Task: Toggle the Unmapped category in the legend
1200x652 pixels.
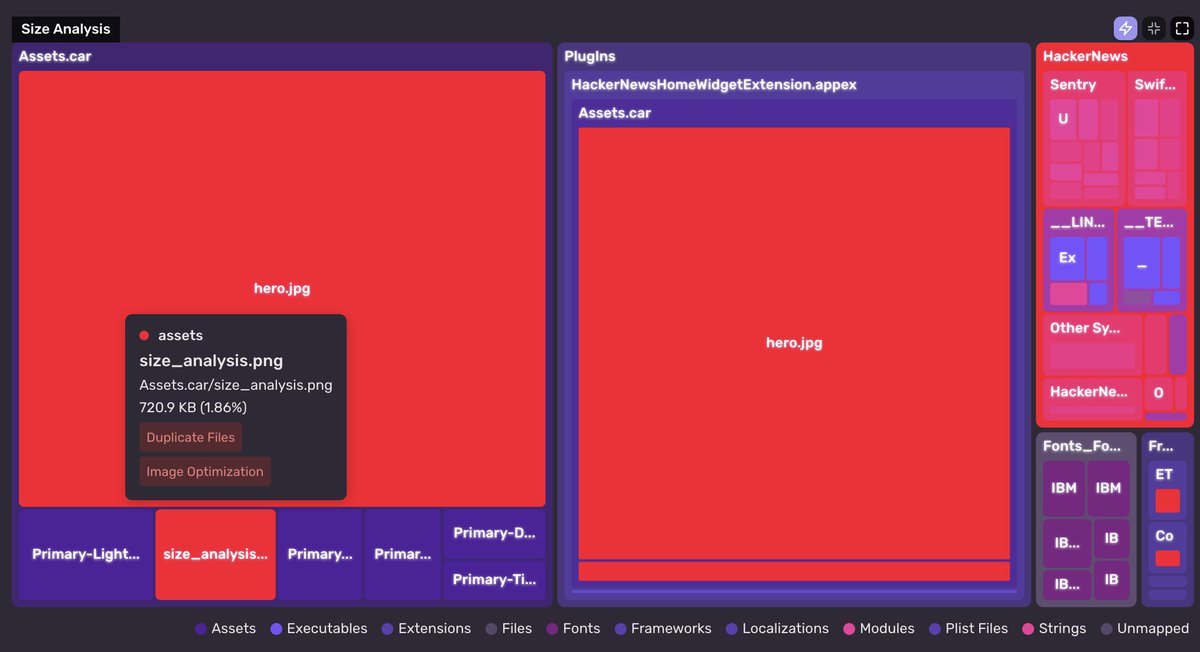Action: (1106, 628)
